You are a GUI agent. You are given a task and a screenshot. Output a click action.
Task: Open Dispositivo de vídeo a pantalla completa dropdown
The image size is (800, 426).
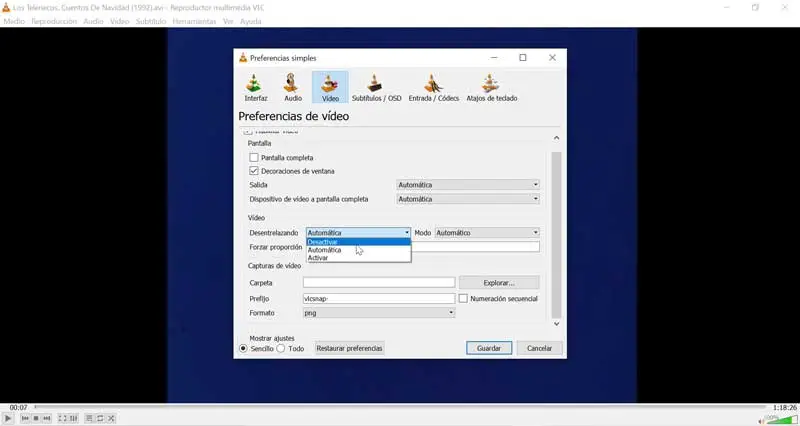coord(468,199)
